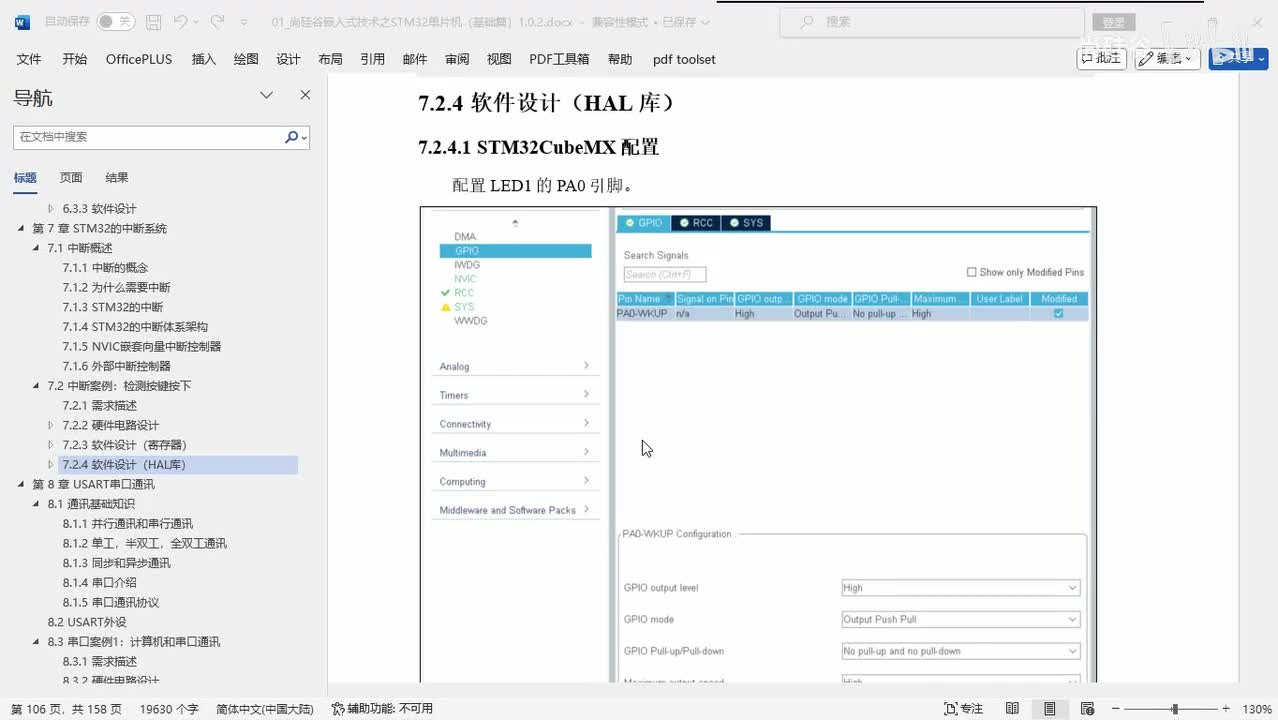1278x720 pixels.
Task: Open the 视图 ribbon tab
Action: pos(499,59)
